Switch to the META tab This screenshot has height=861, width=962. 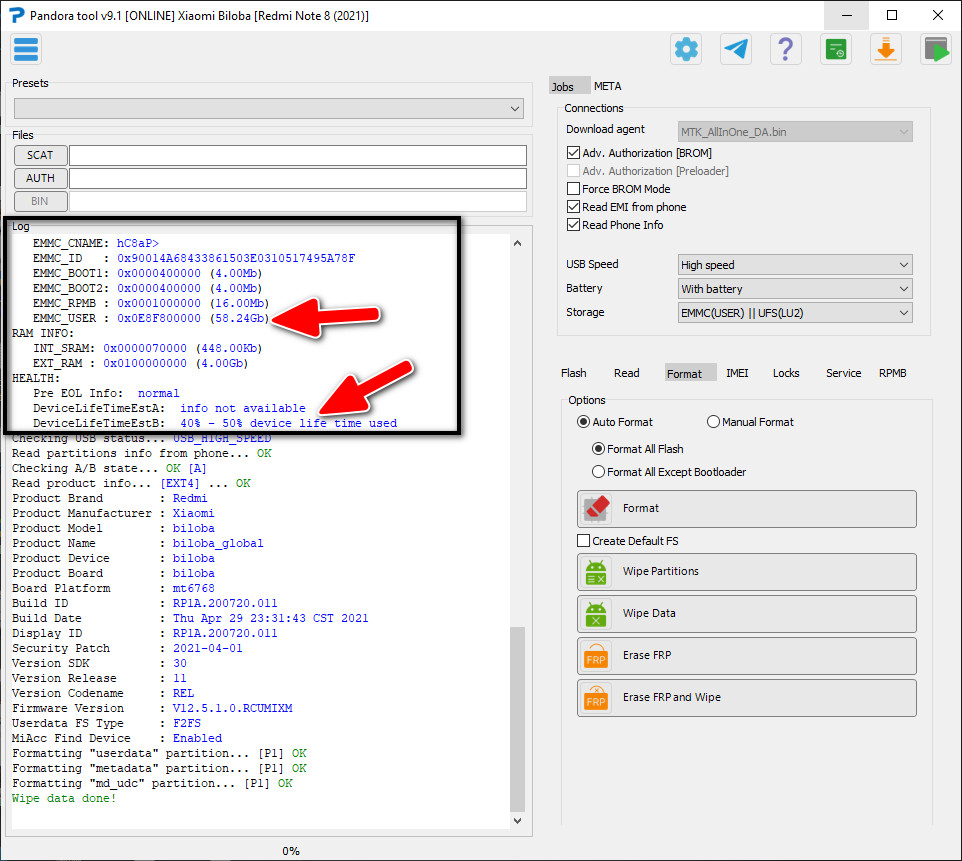[607, 87]
